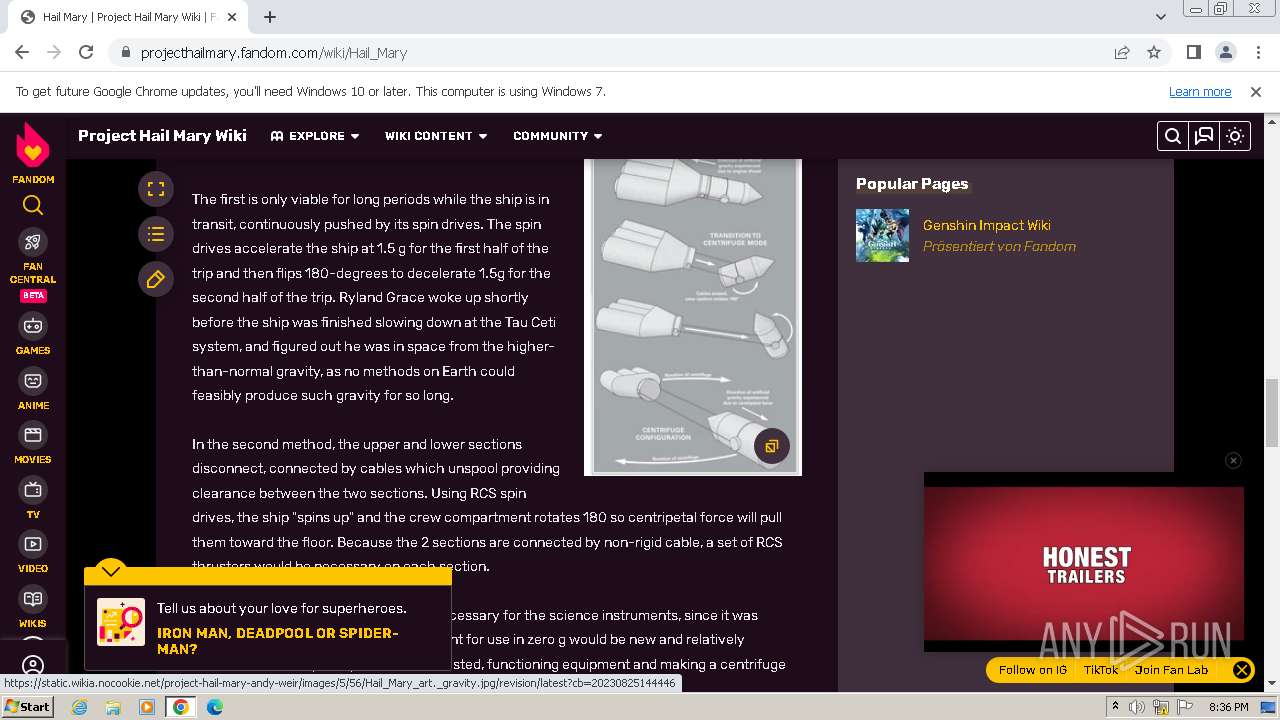The image size is (1280, 720).
Task: Open wiki discussions icon
Action: (x=1204, y=136)
